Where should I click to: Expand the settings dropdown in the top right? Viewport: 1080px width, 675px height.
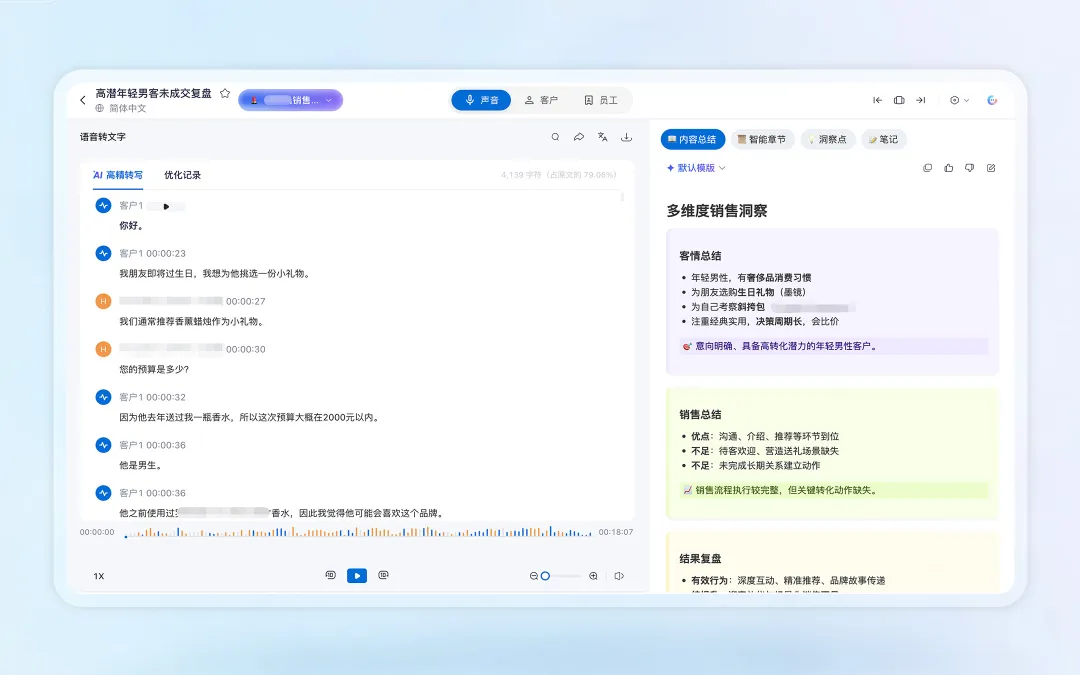coord(958,100)
